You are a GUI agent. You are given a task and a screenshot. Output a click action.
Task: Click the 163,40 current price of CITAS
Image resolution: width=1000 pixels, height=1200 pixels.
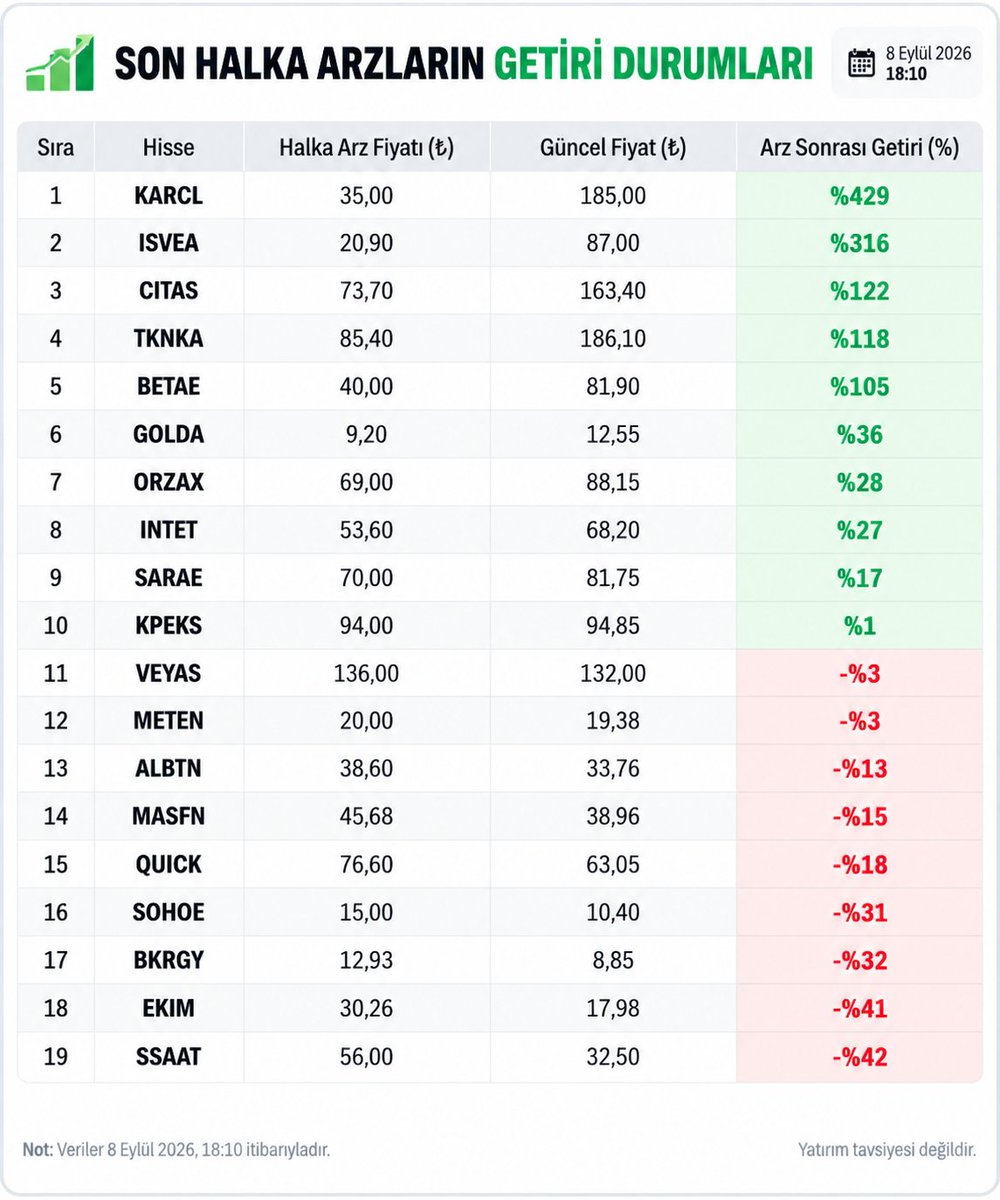612,291
